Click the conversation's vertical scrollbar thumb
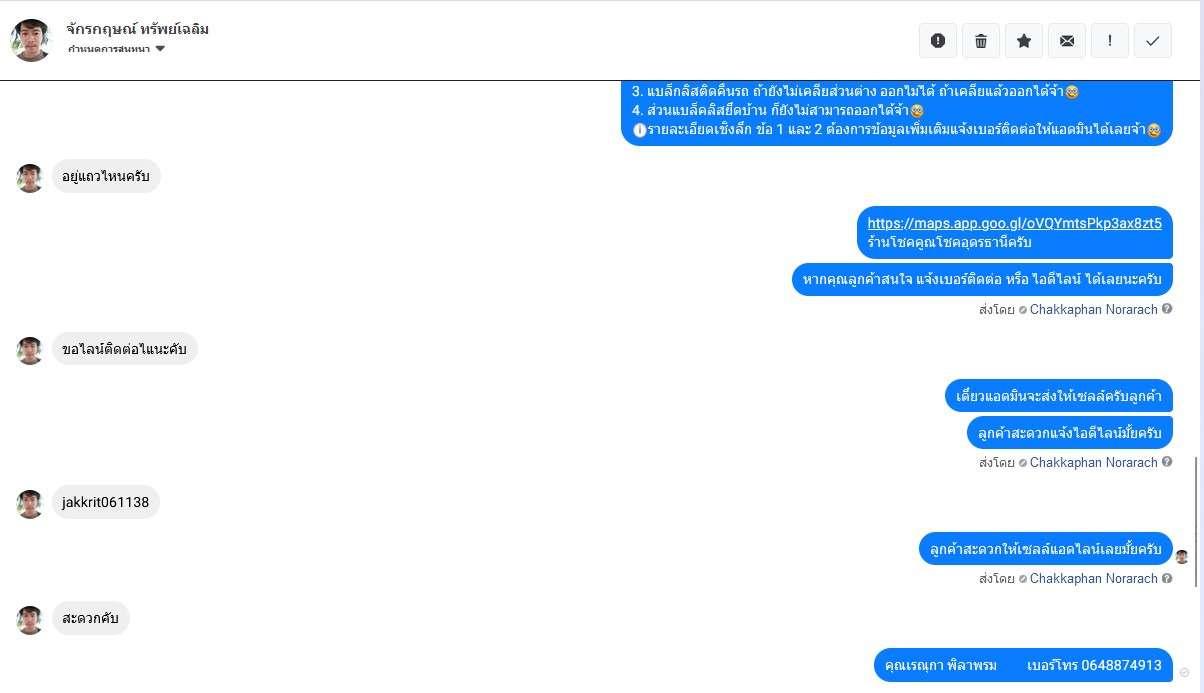 (1197, 521)
